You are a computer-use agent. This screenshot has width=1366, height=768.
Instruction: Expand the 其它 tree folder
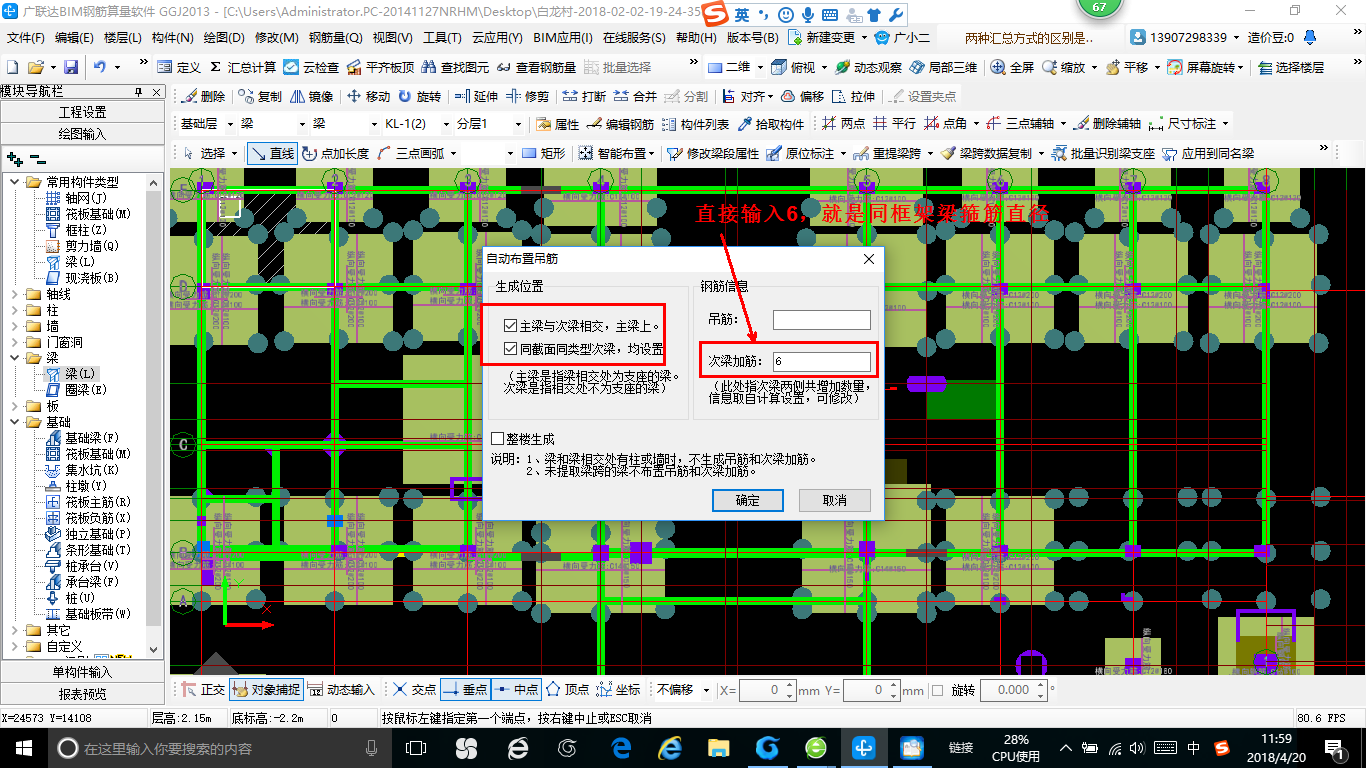click(14, 630)
